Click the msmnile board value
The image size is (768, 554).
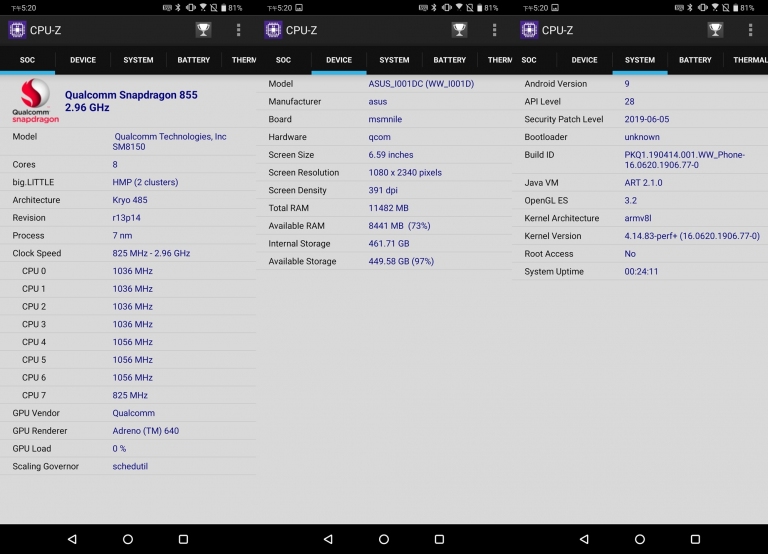click(x=385, y=119)
